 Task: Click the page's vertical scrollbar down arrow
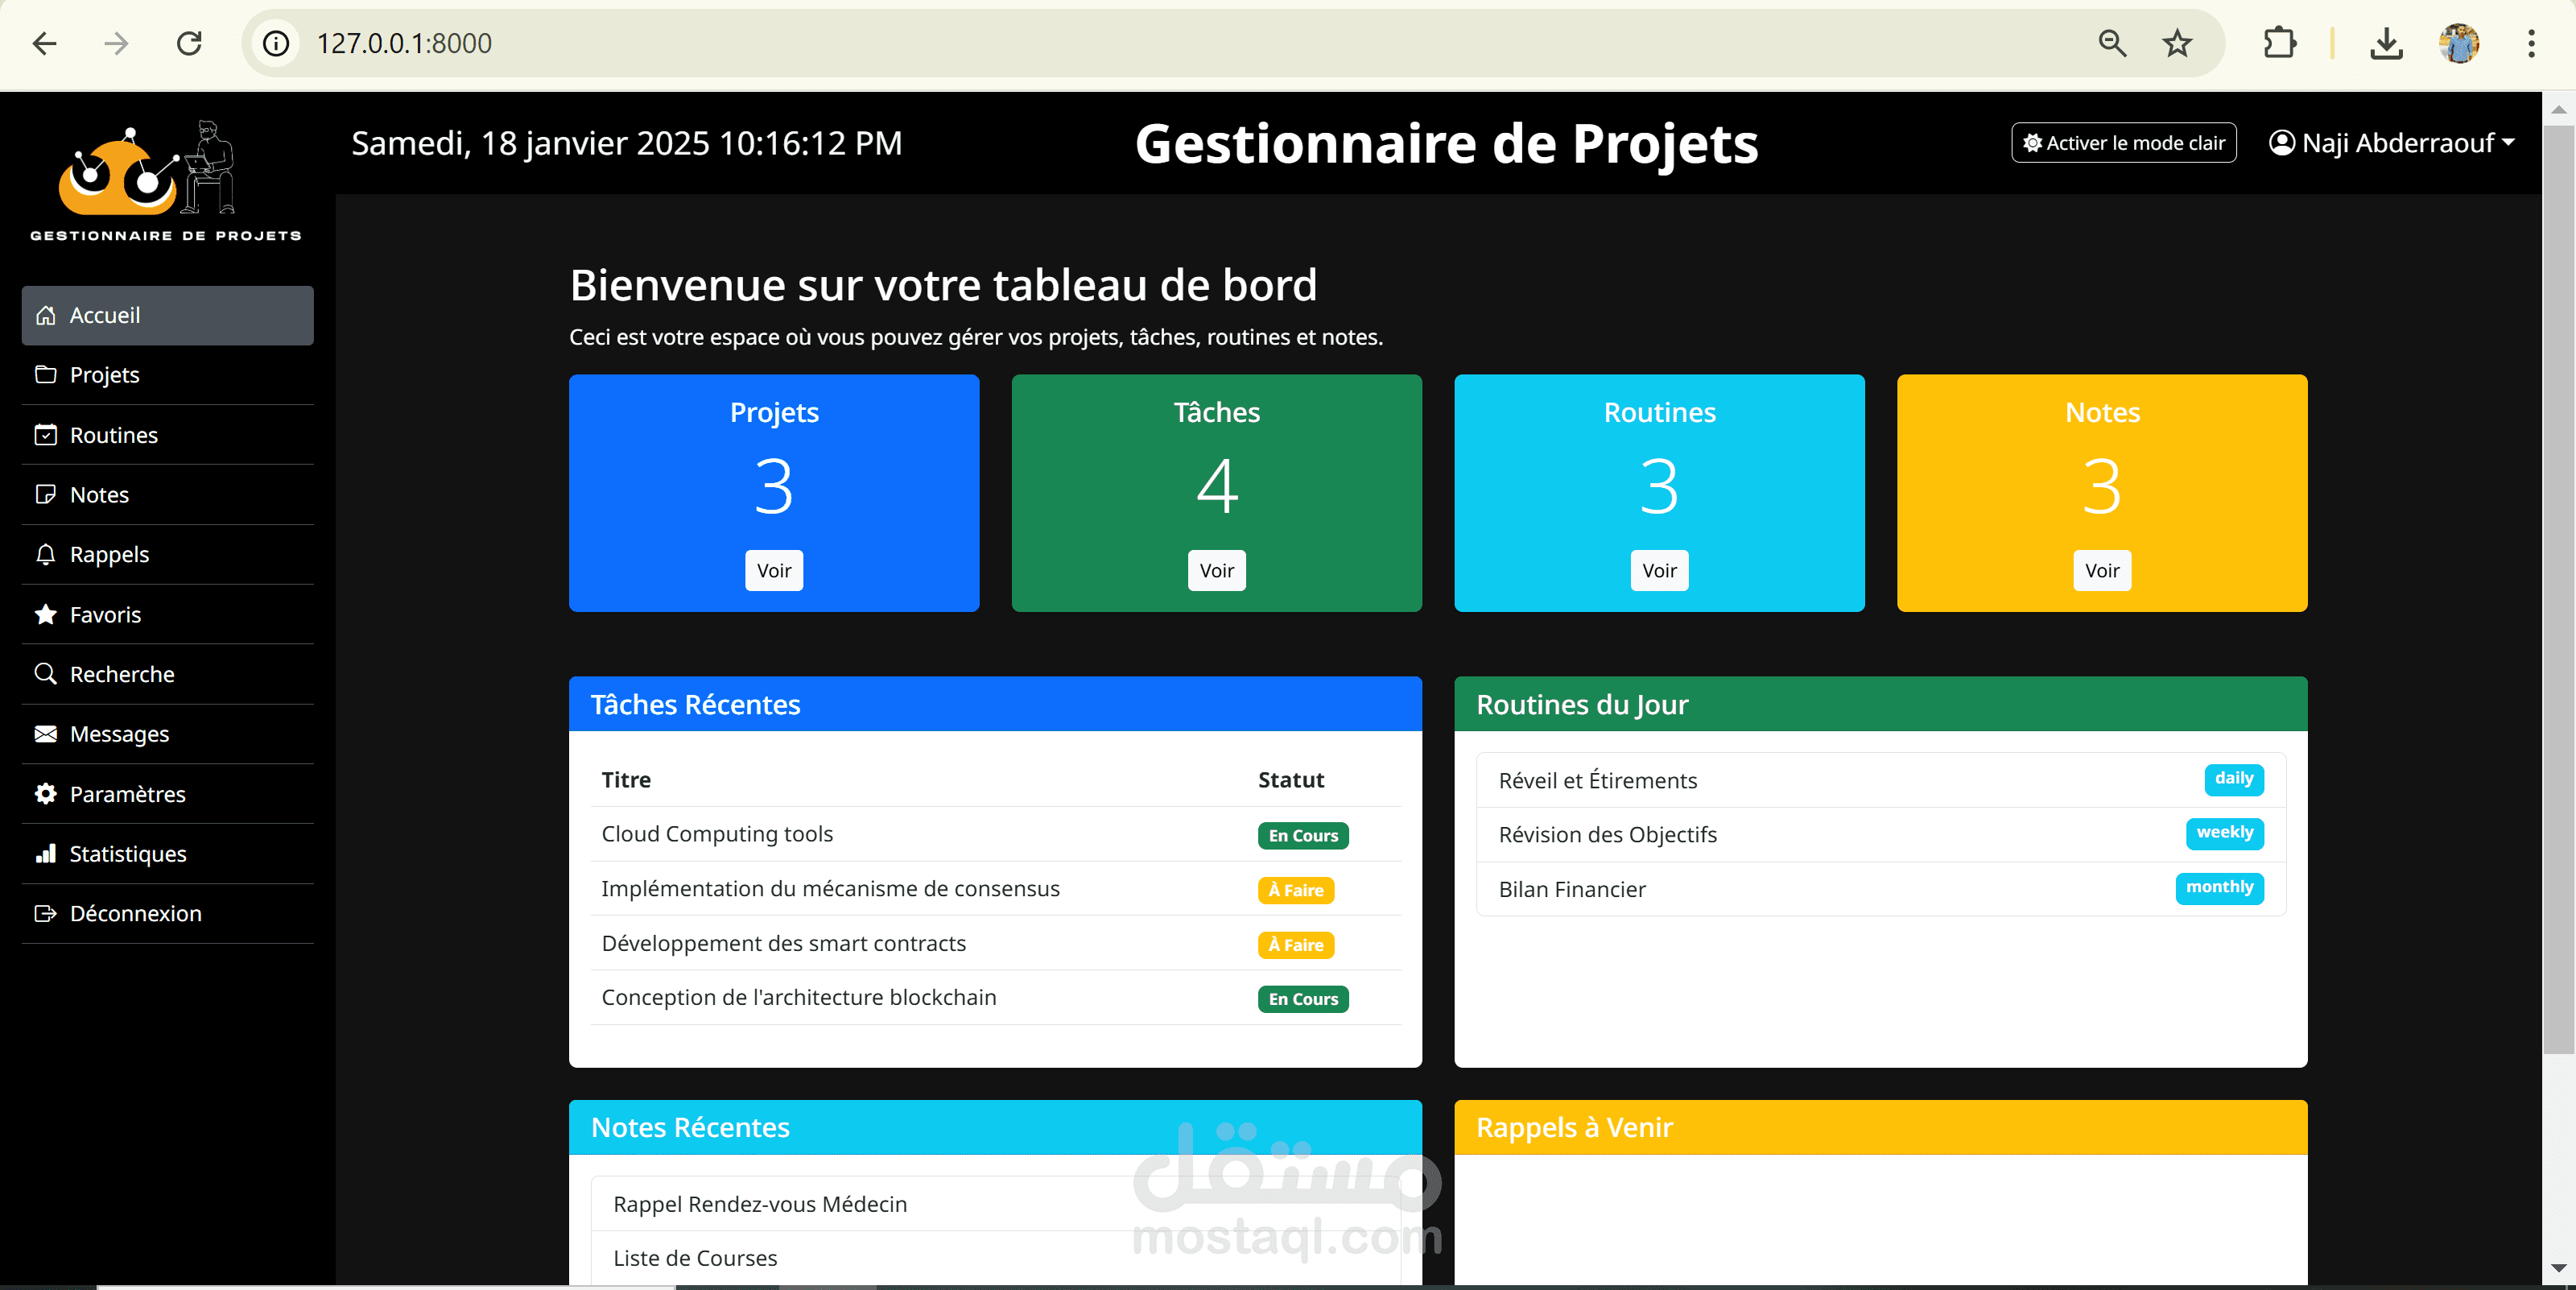(2558, 1267)
